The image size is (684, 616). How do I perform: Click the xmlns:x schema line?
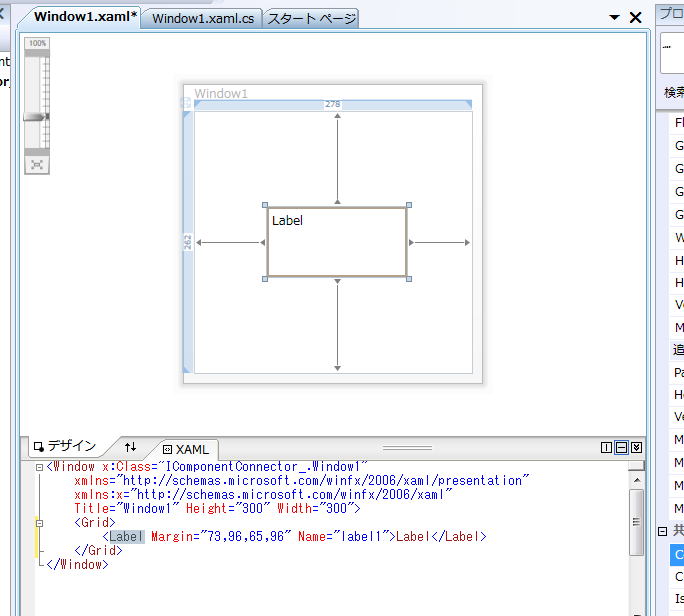263,495
